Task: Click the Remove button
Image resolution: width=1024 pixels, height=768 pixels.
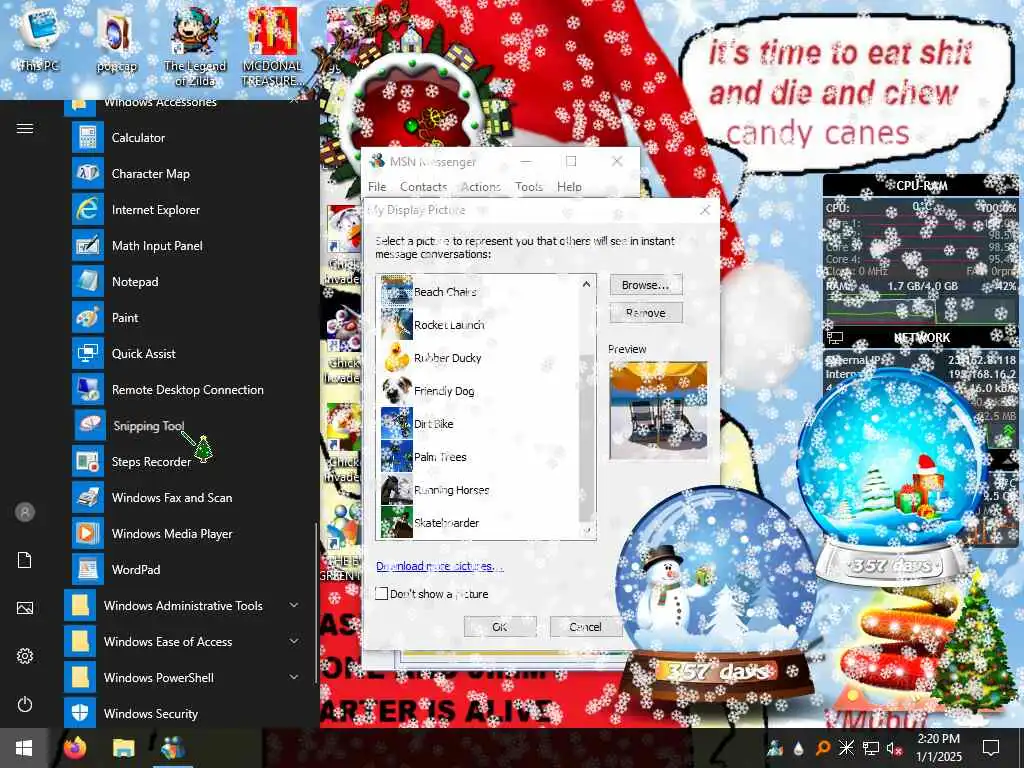Action: click(x=646, y=313)
